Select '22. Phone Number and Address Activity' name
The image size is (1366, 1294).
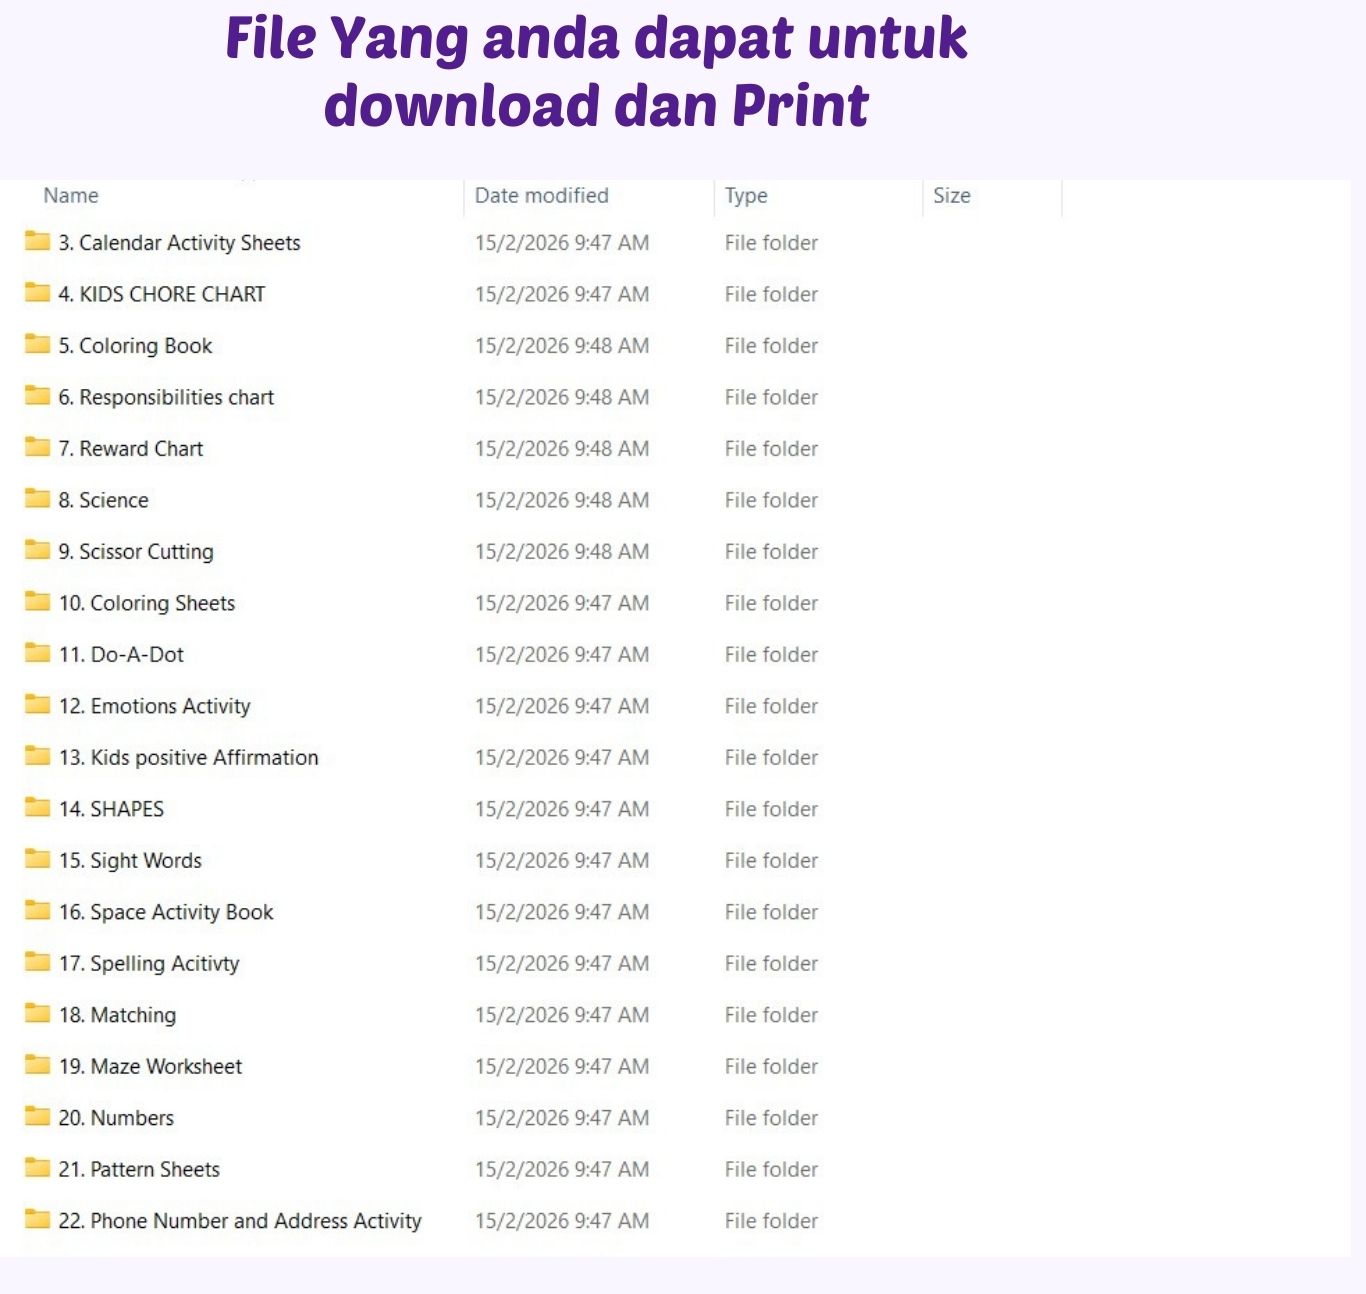click(240, 1221)
